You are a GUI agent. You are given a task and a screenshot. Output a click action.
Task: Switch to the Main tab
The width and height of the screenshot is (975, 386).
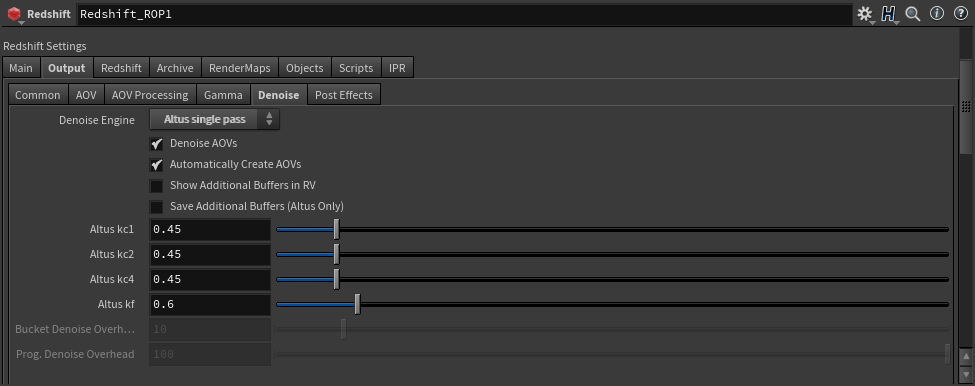click(21, 68)
